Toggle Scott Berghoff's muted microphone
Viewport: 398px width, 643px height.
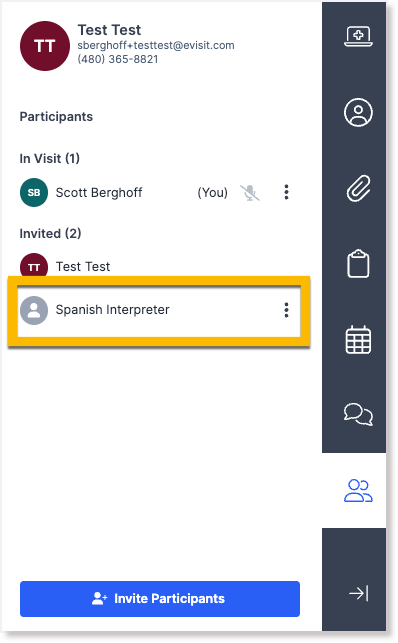[x=250, y=192]
